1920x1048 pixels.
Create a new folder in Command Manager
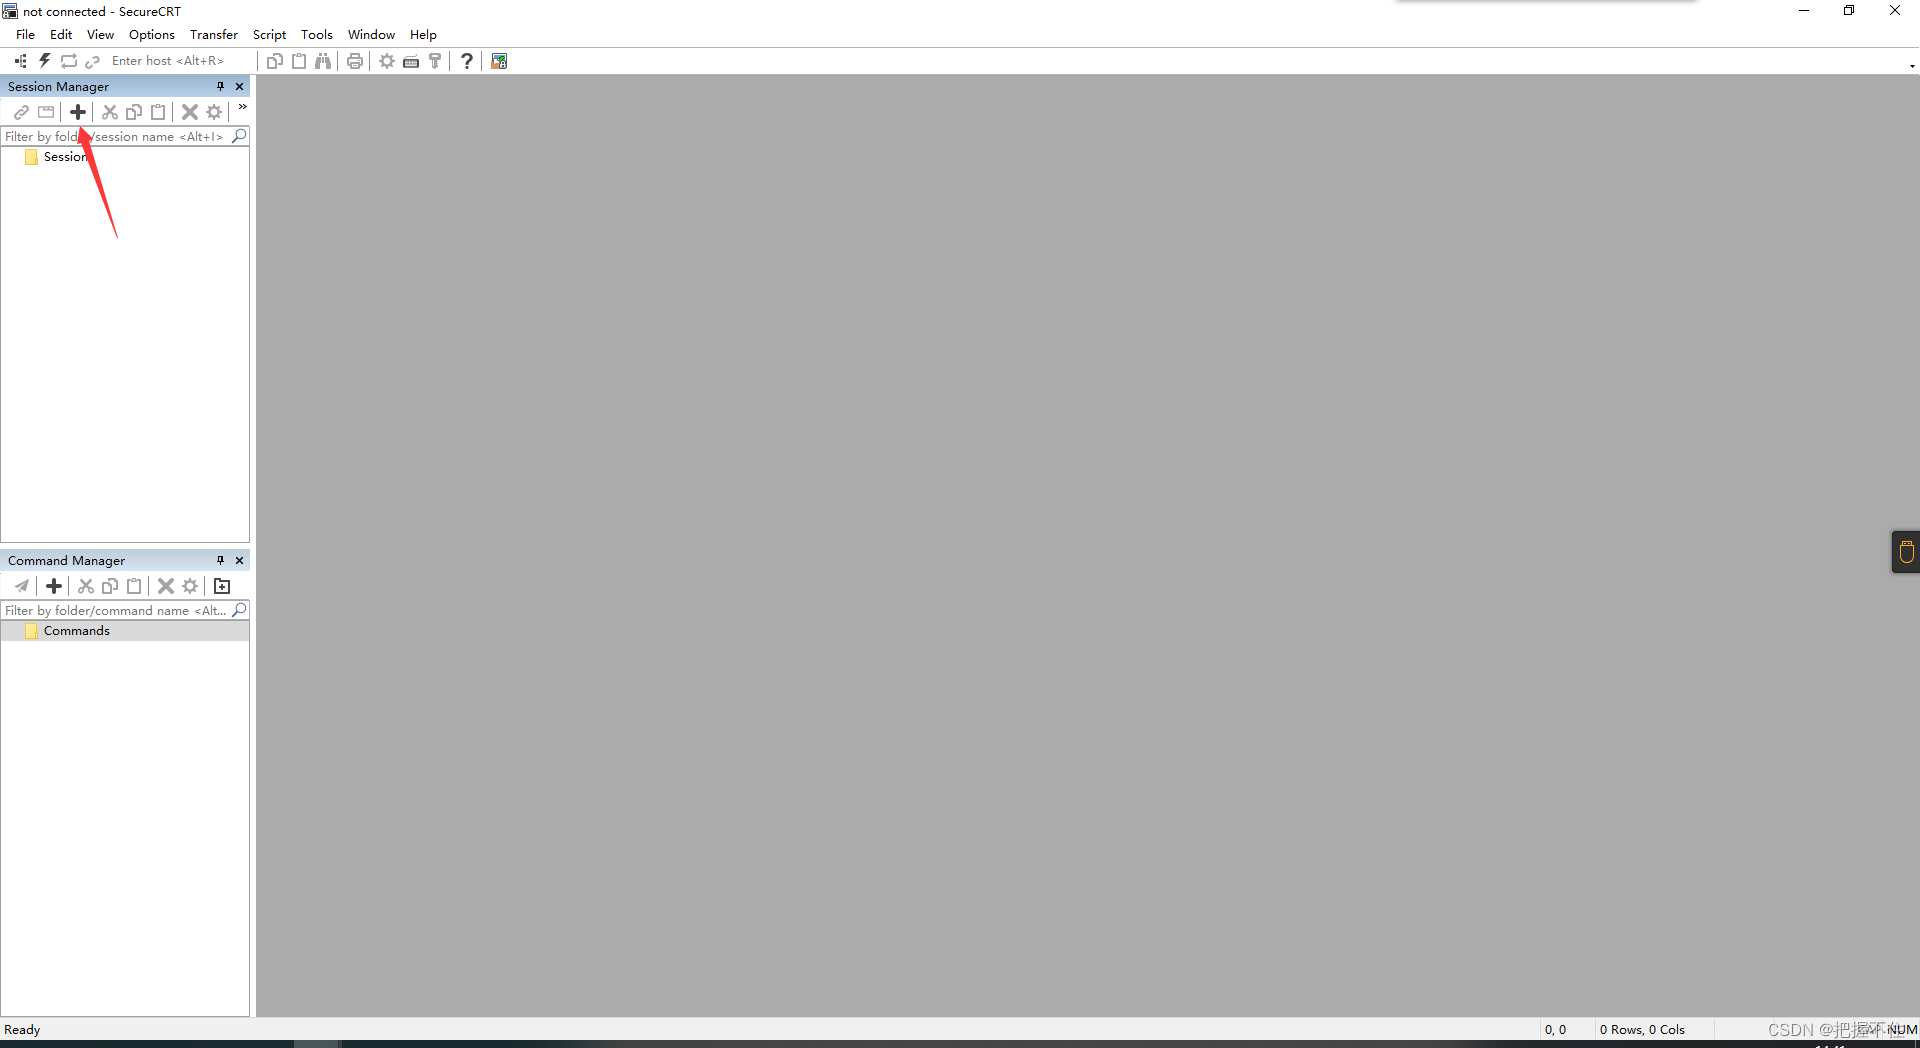[x=222, y=586]
